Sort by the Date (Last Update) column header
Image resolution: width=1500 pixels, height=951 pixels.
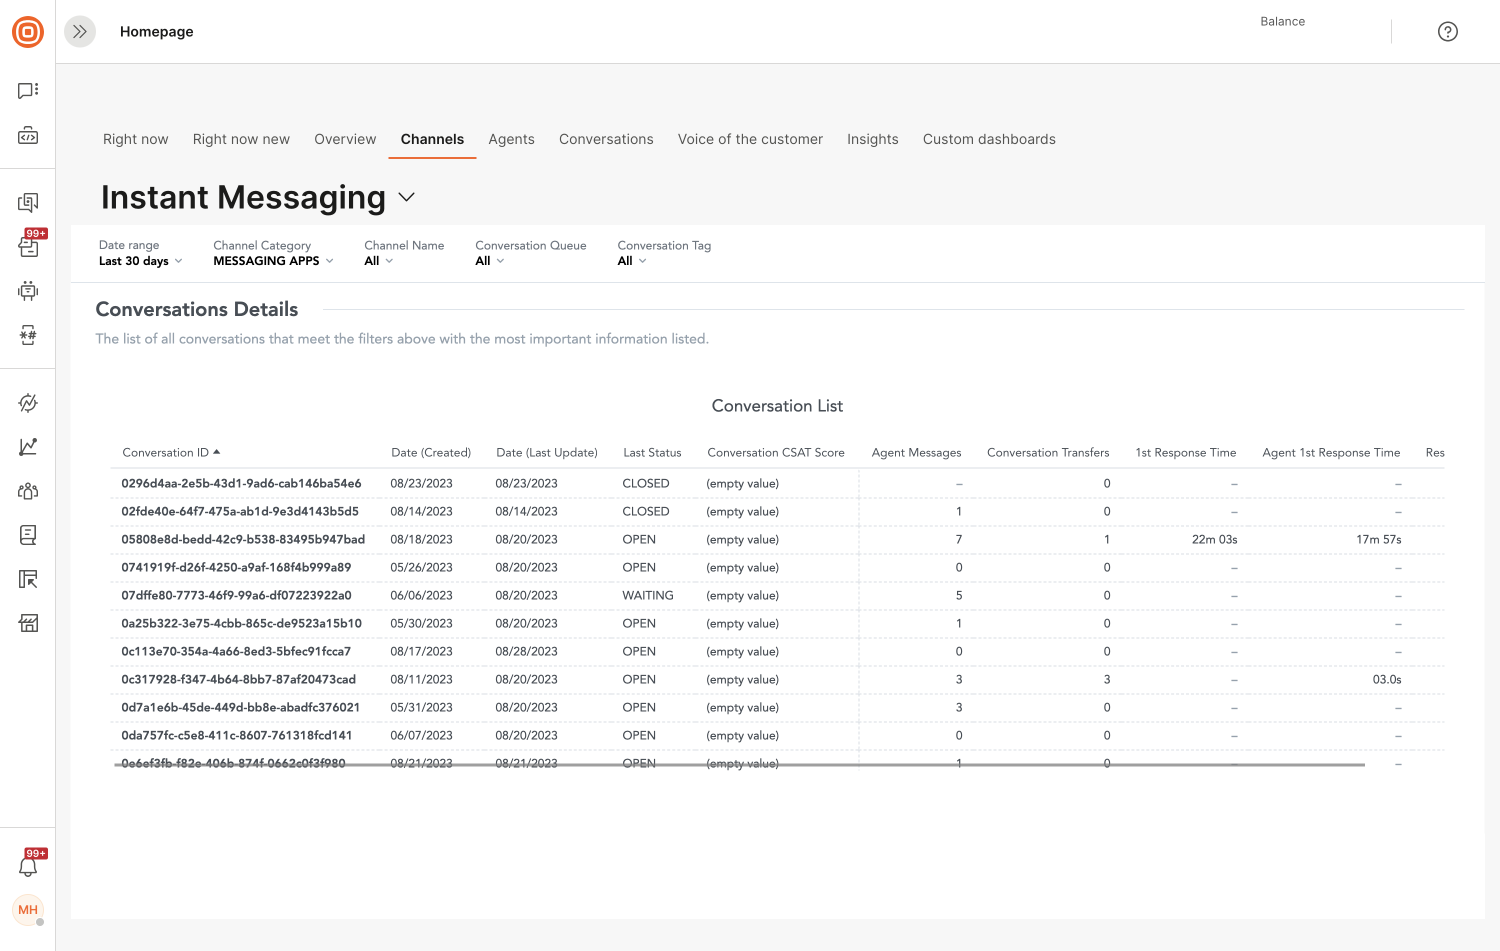pos(547,453)
